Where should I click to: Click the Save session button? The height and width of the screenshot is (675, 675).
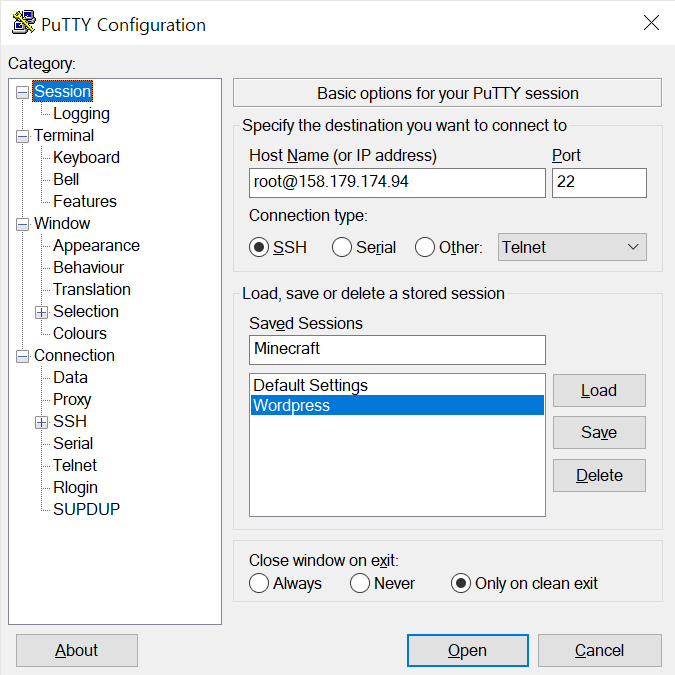(x=599, y=432)
